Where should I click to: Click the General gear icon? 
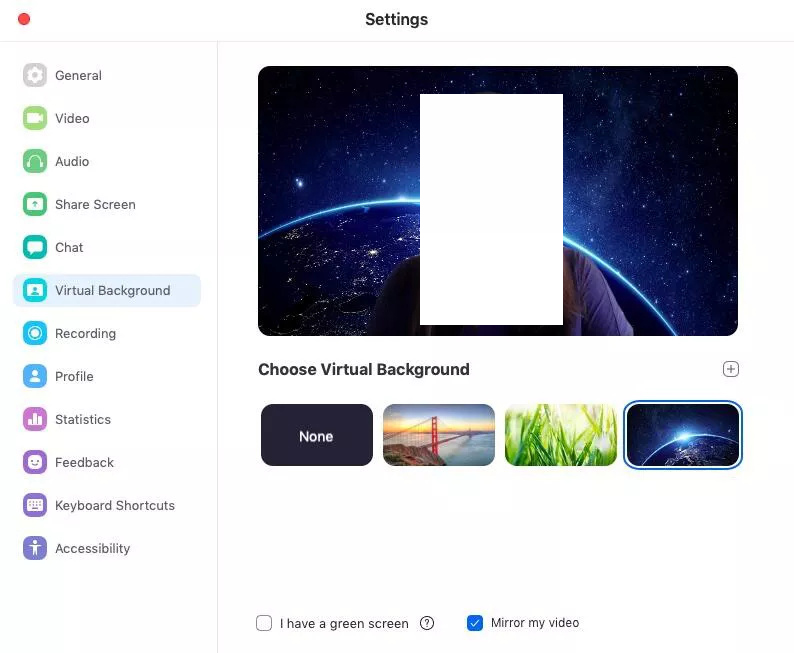point(35,75)
